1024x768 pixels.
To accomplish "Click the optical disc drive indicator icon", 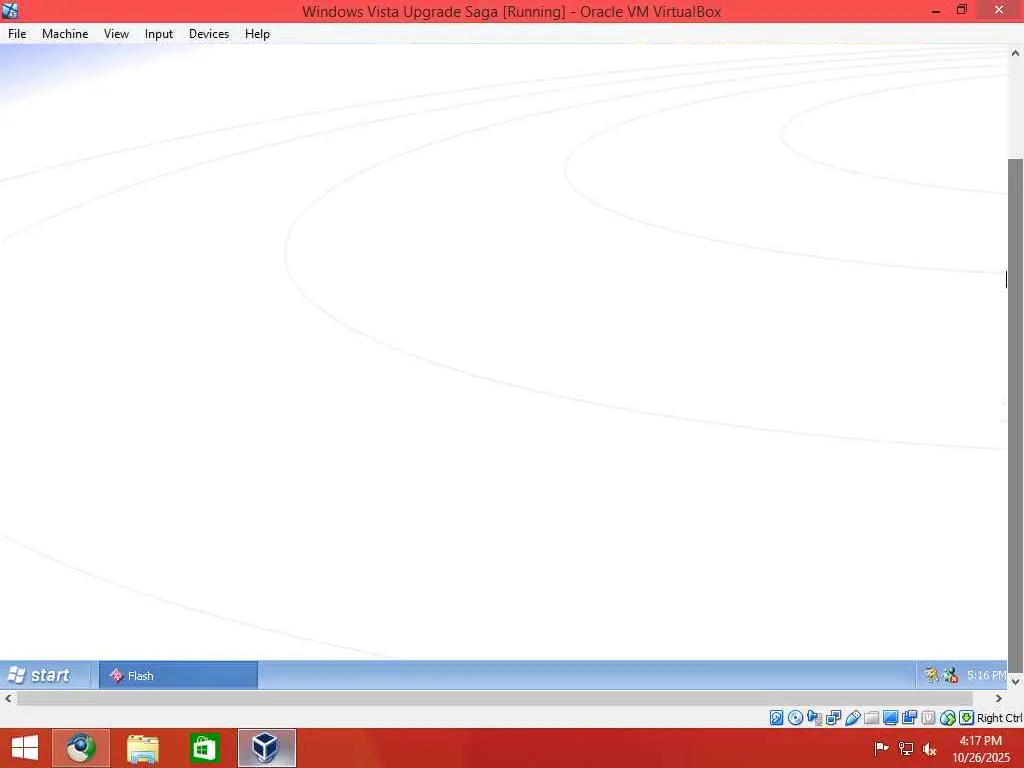I will point(795,718).
